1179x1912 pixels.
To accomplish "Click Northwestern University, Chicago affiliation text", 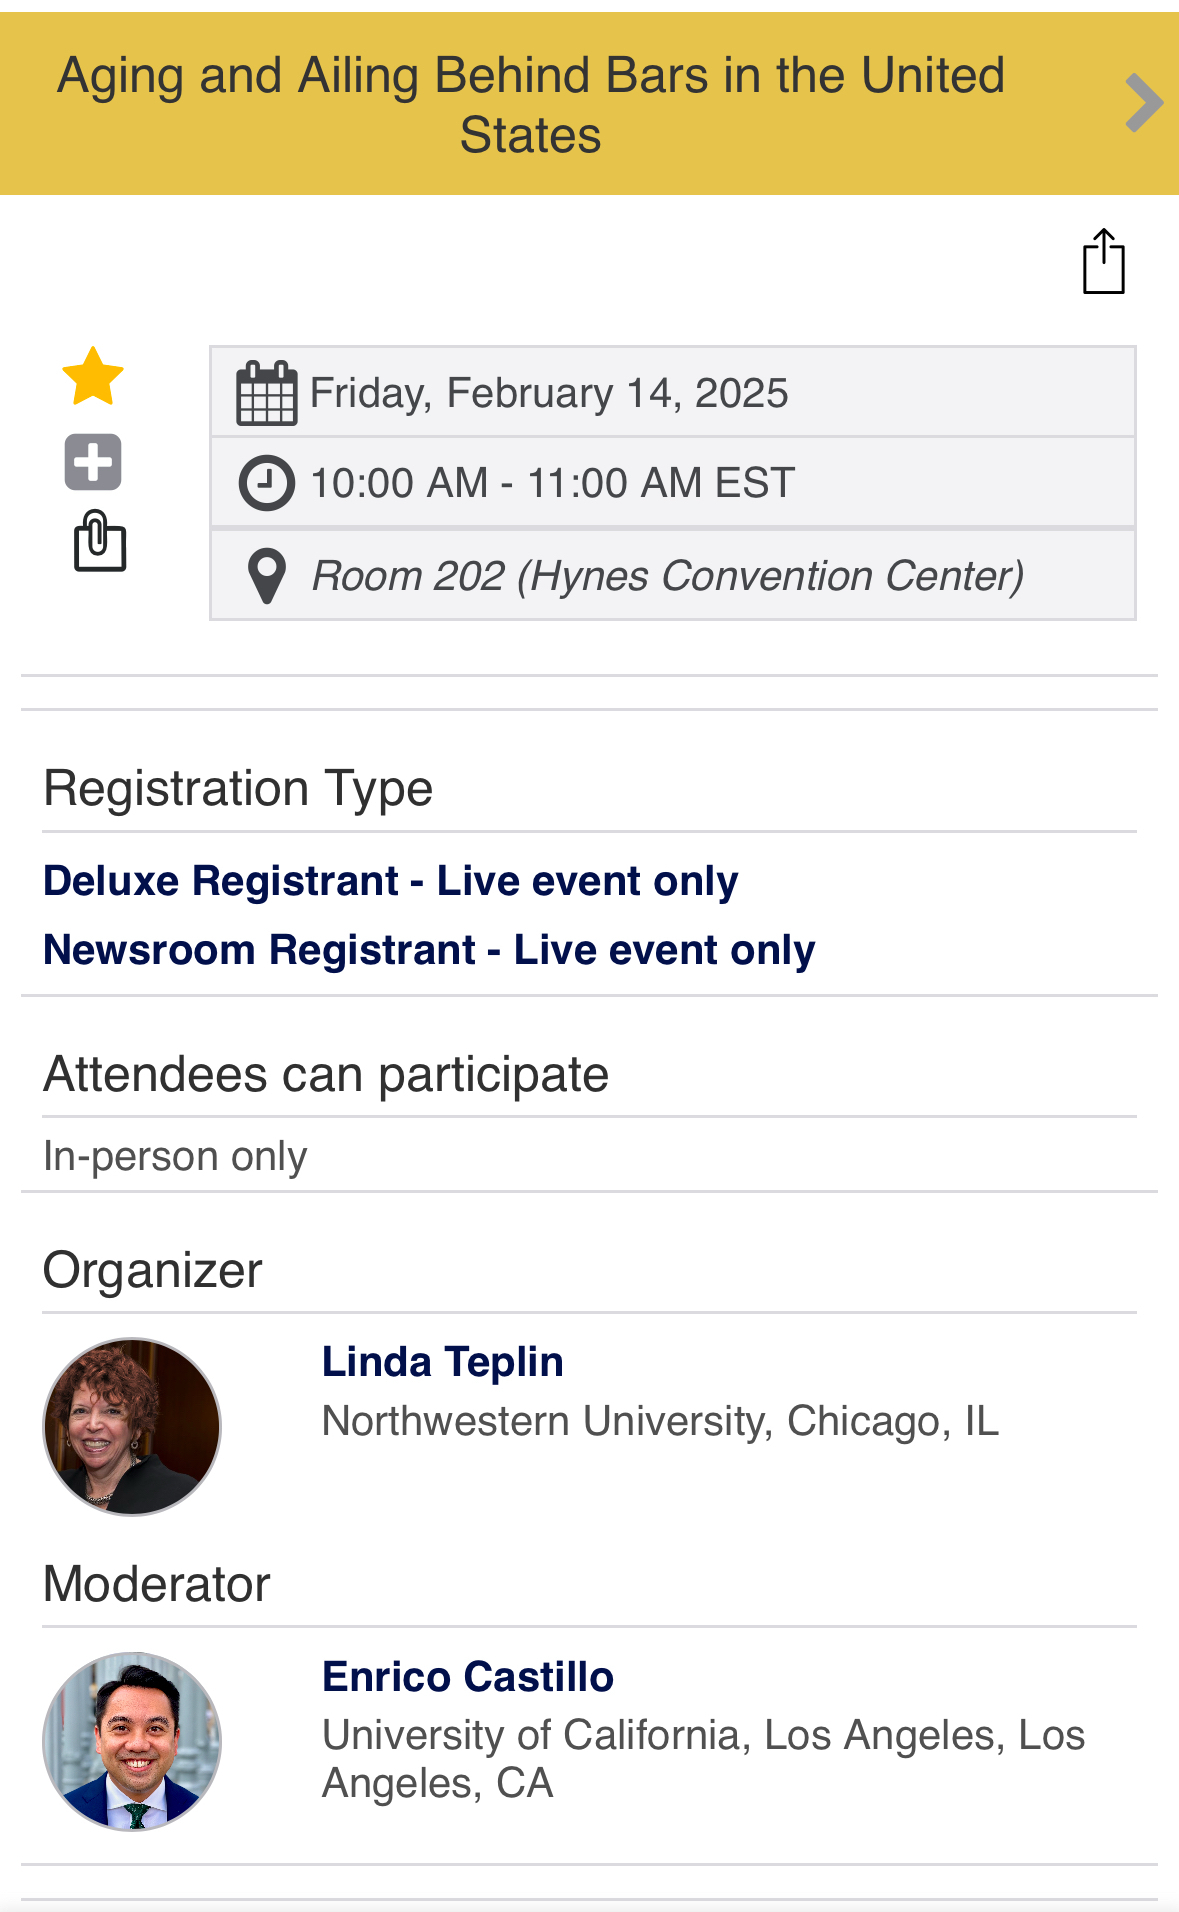I will tap(660, 1421).
